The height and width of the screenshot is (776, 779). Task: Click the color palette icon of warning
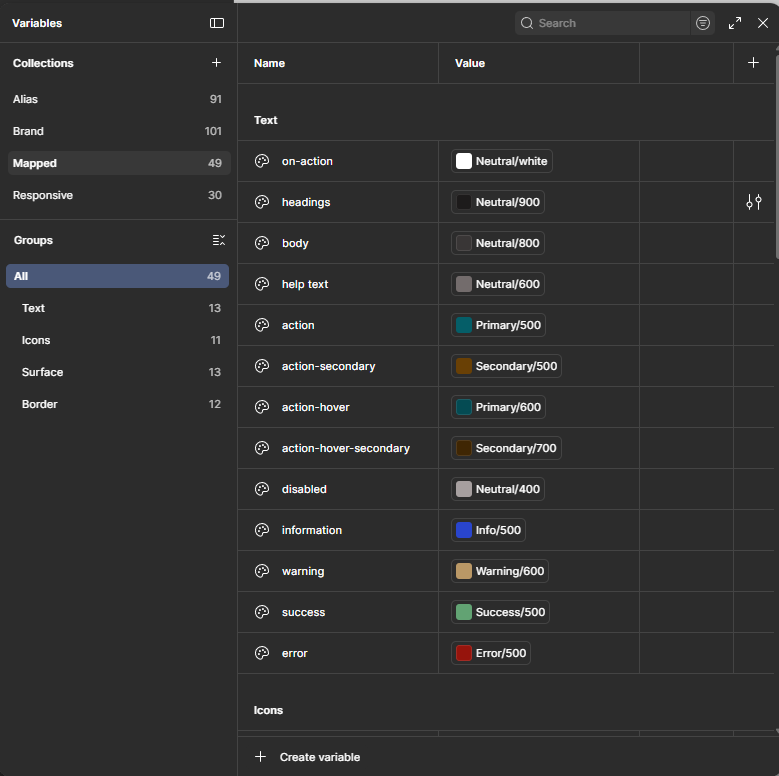click(262, 571)
